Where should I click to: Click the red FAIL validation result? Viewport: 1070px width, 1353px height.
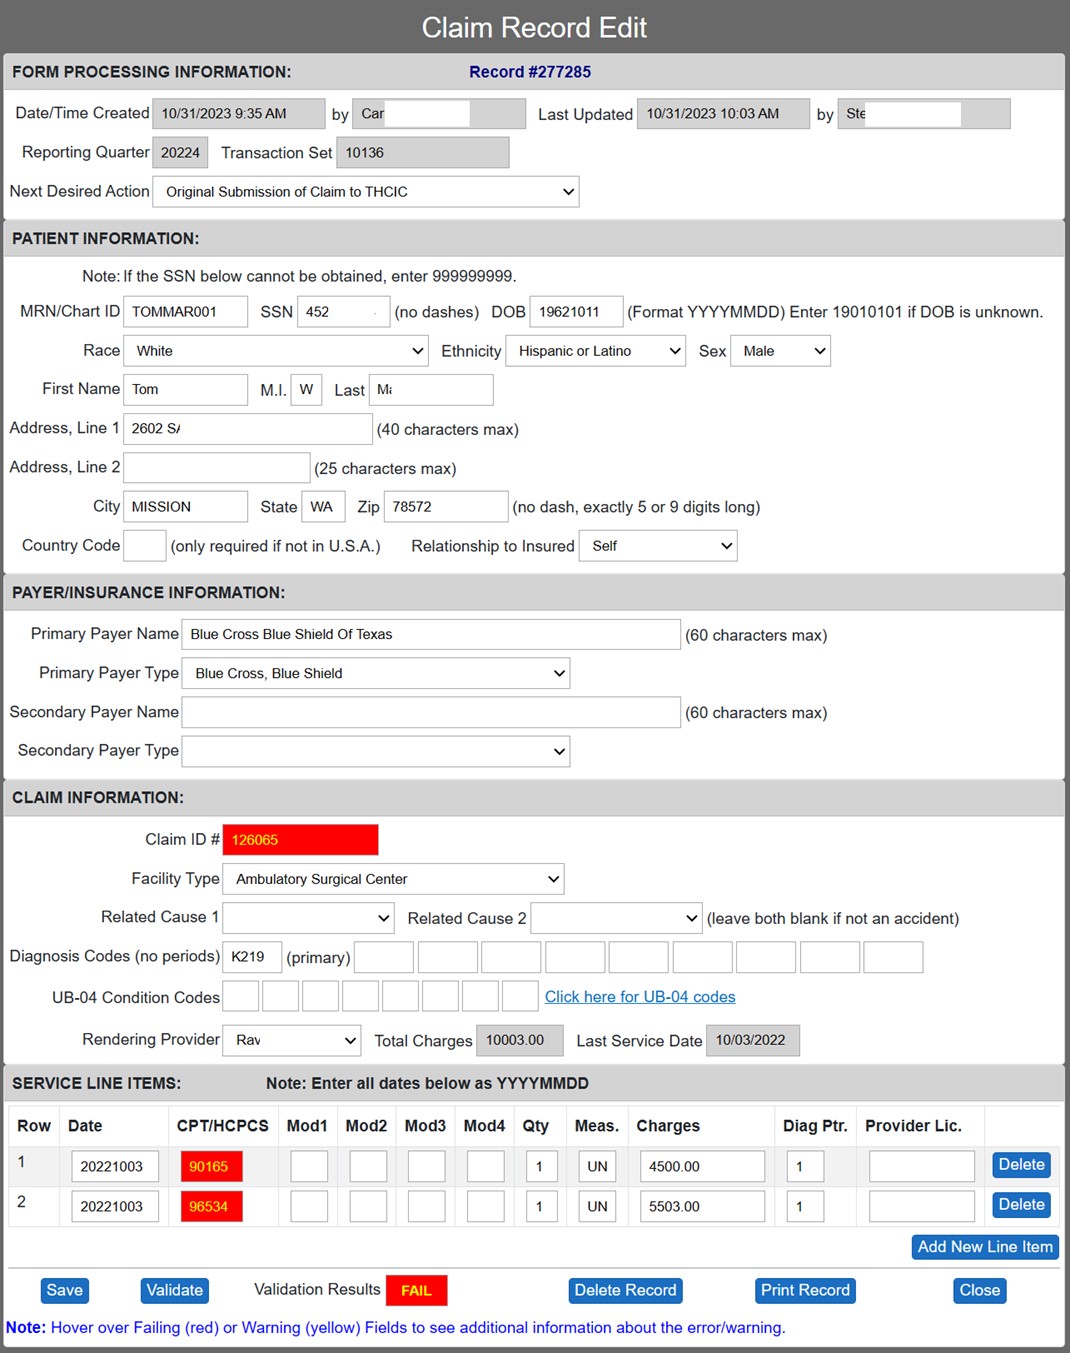(416, 1290)
